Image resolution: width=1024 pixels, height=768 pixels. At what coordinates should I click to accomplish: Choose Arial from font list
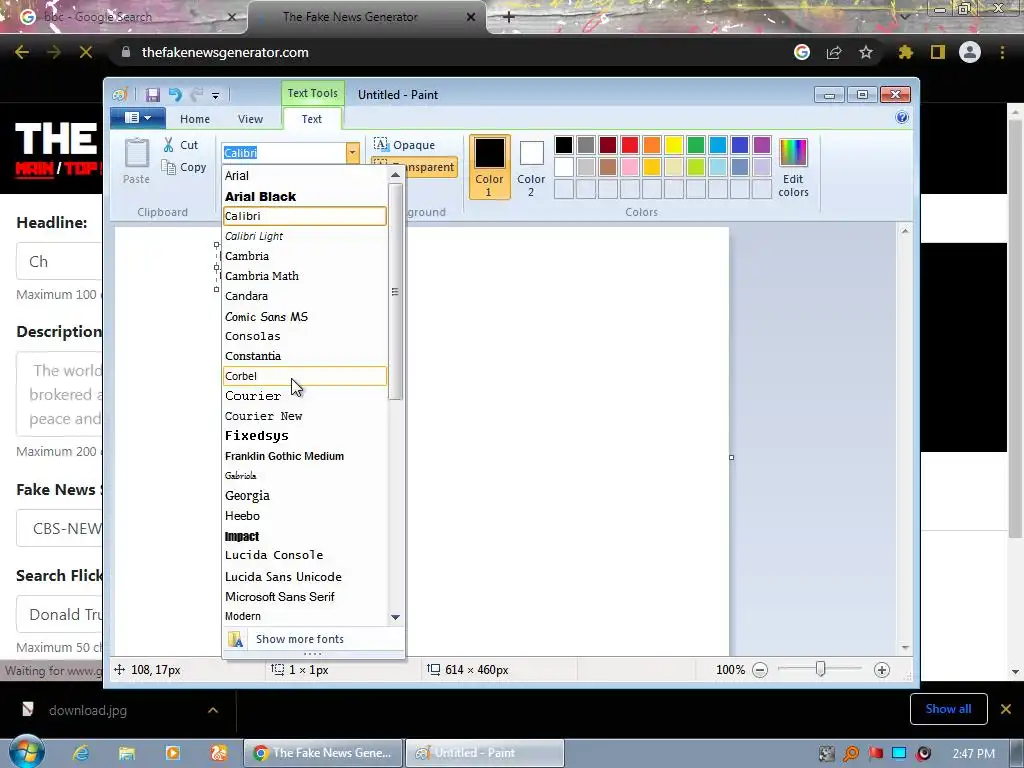(305, 176)
